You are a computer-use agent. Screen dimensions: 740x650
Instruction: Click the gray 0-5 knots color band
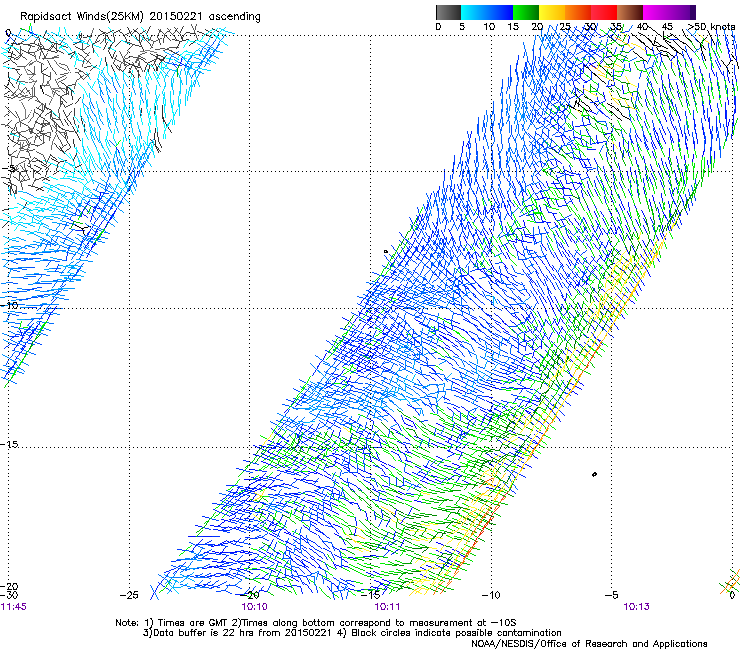[448, 12]
